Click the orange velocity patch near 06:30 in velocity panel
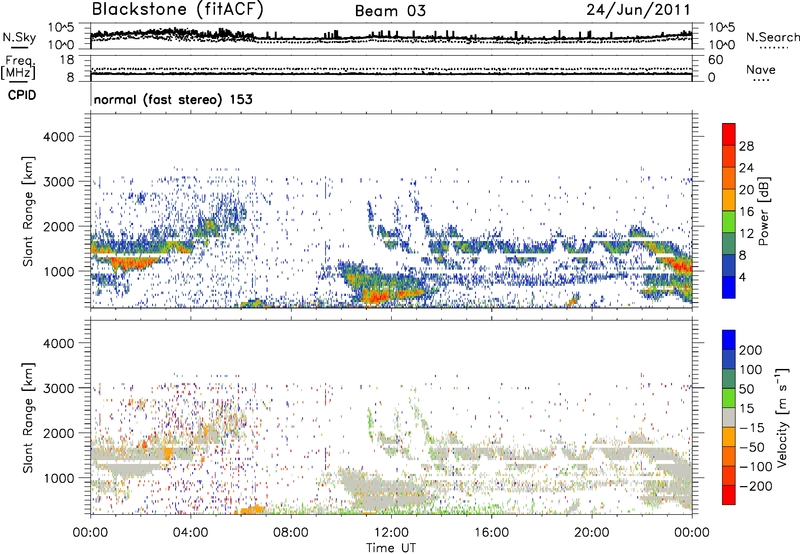The image size is (800, 554). click(x=252, y=509)
